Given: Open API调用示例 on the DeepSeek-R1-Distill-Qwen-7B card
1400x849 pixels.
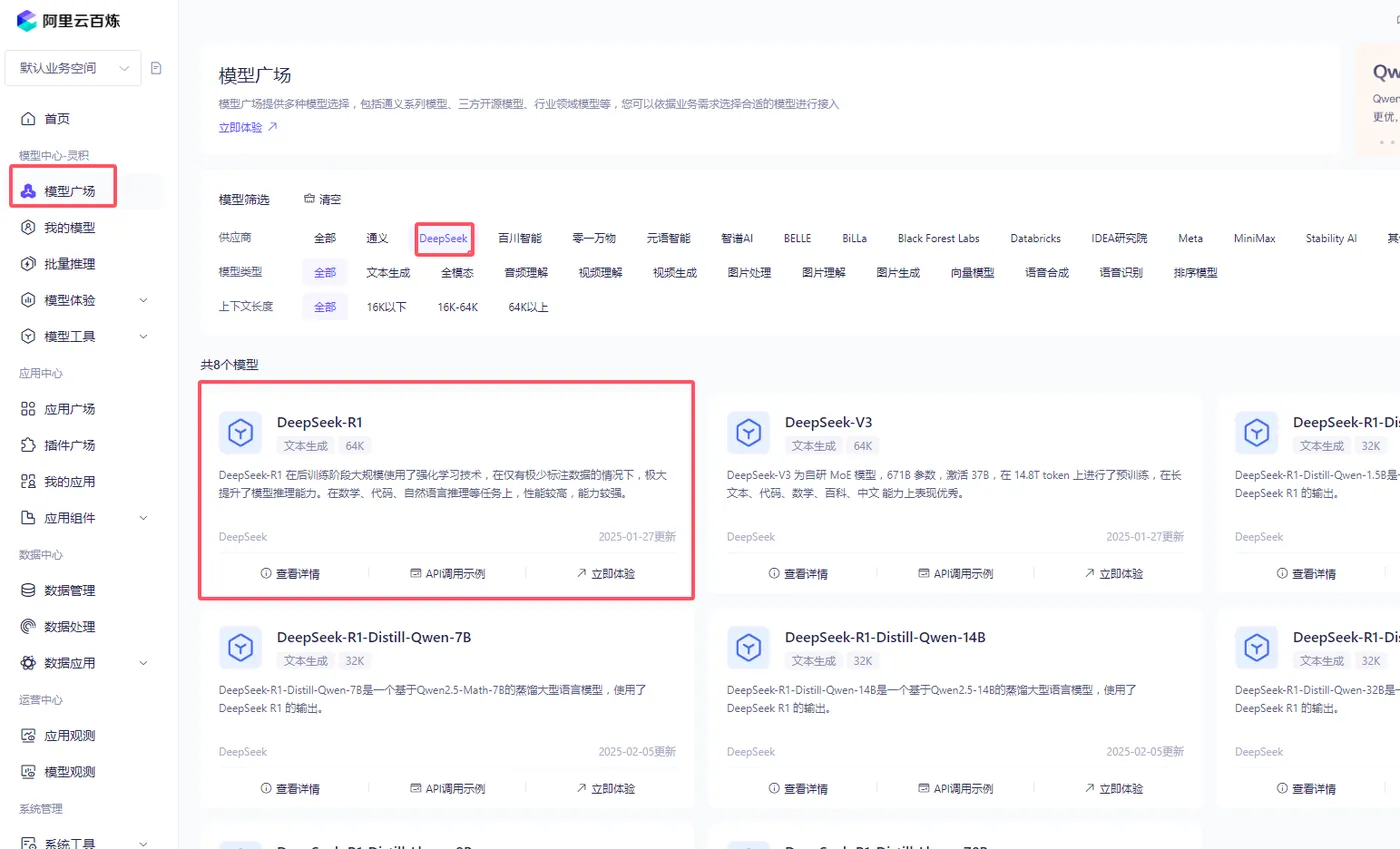Looking at the screenshot, I should [448, 789].
